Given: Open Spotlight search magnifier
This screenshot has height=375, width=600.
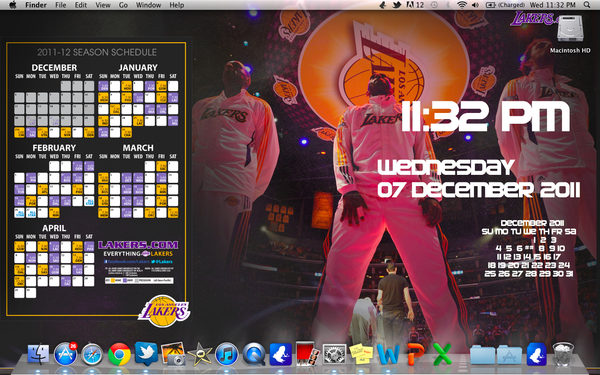Looking at the screenshot, I should (587, 5).
